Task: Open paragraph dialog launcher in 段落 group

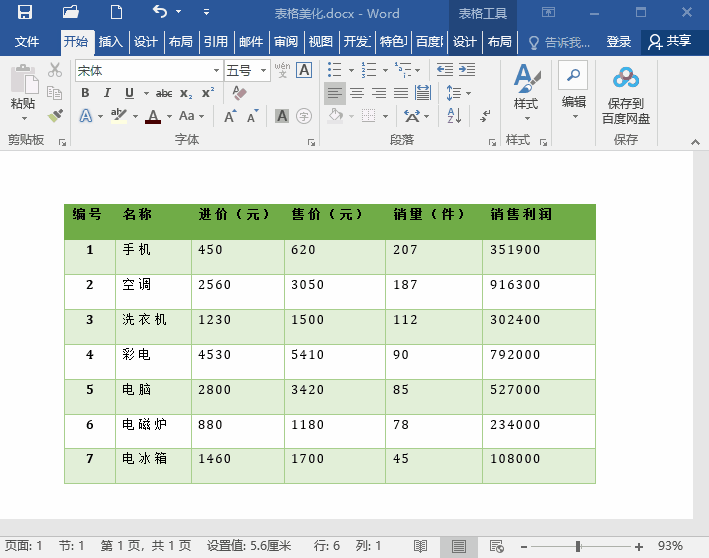Action: point(492,142)
